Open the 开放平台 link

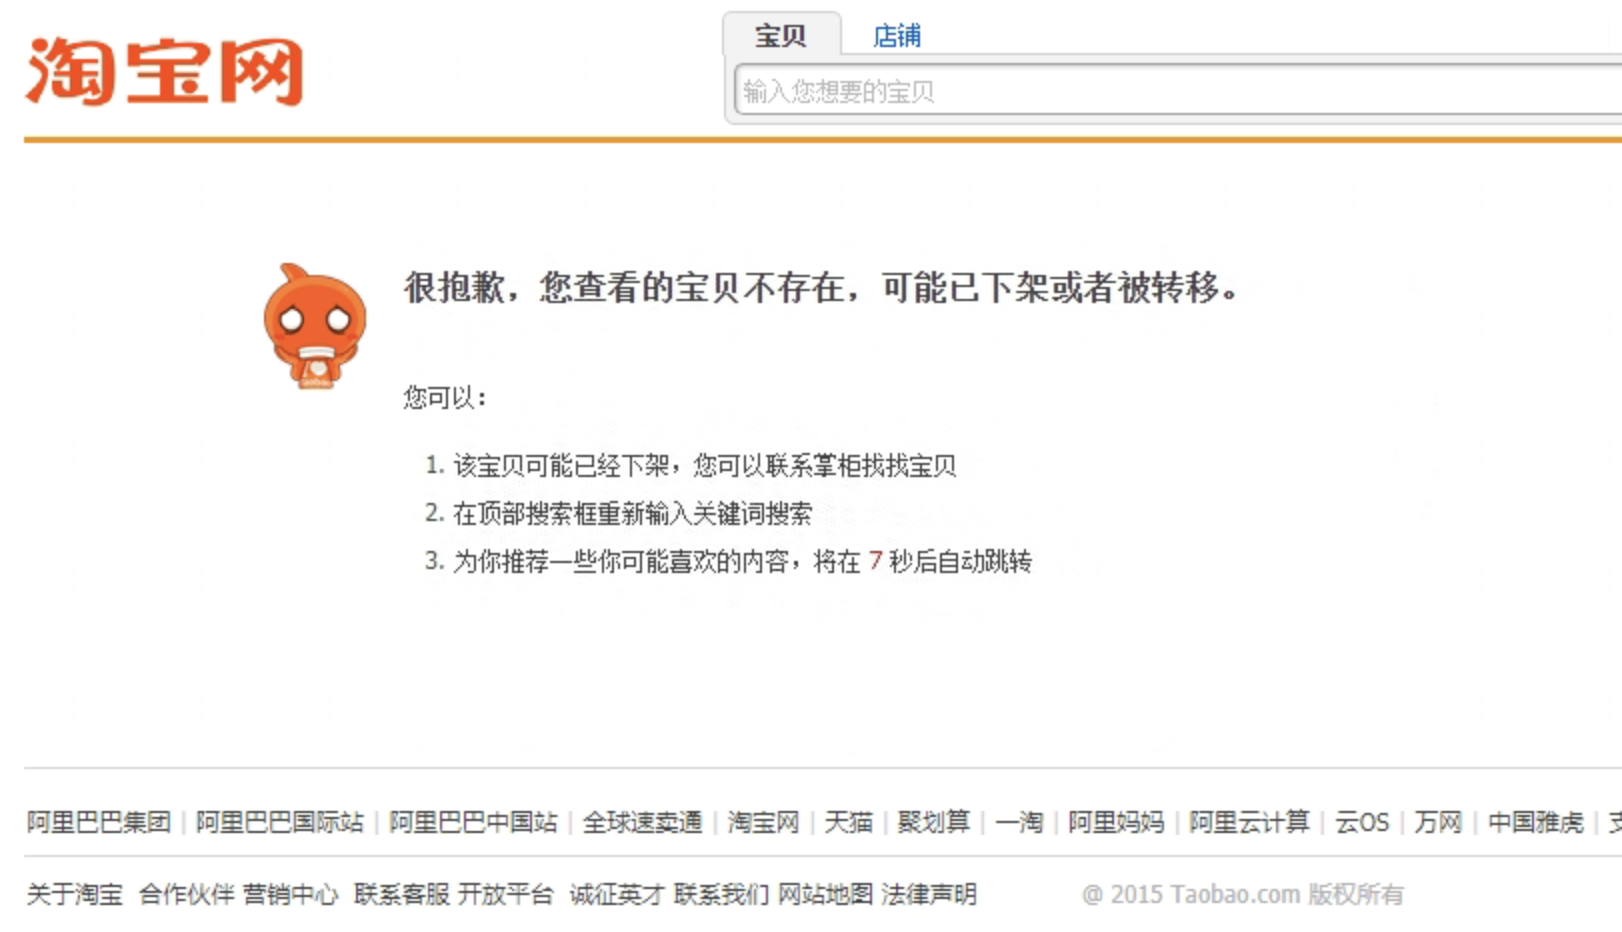[505, 894]
